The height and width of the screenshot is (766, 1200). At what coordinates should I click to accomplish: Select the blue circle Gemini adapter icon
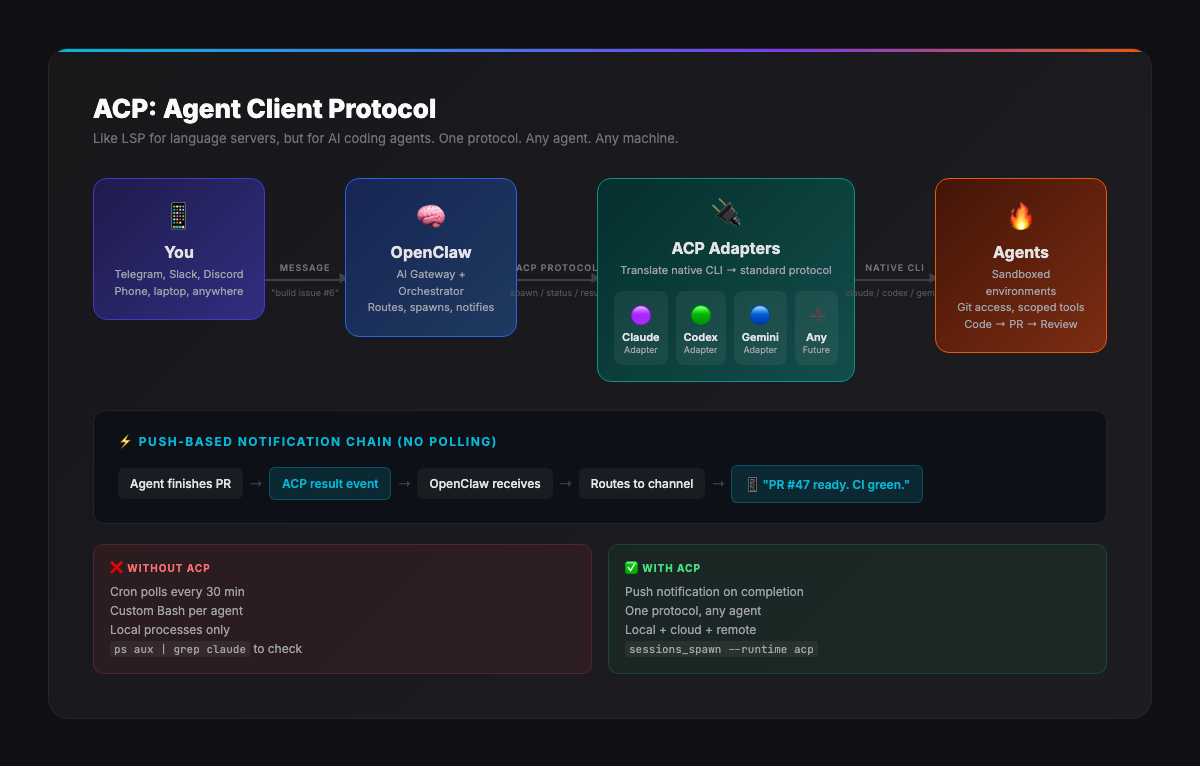(x=760, y=315)
